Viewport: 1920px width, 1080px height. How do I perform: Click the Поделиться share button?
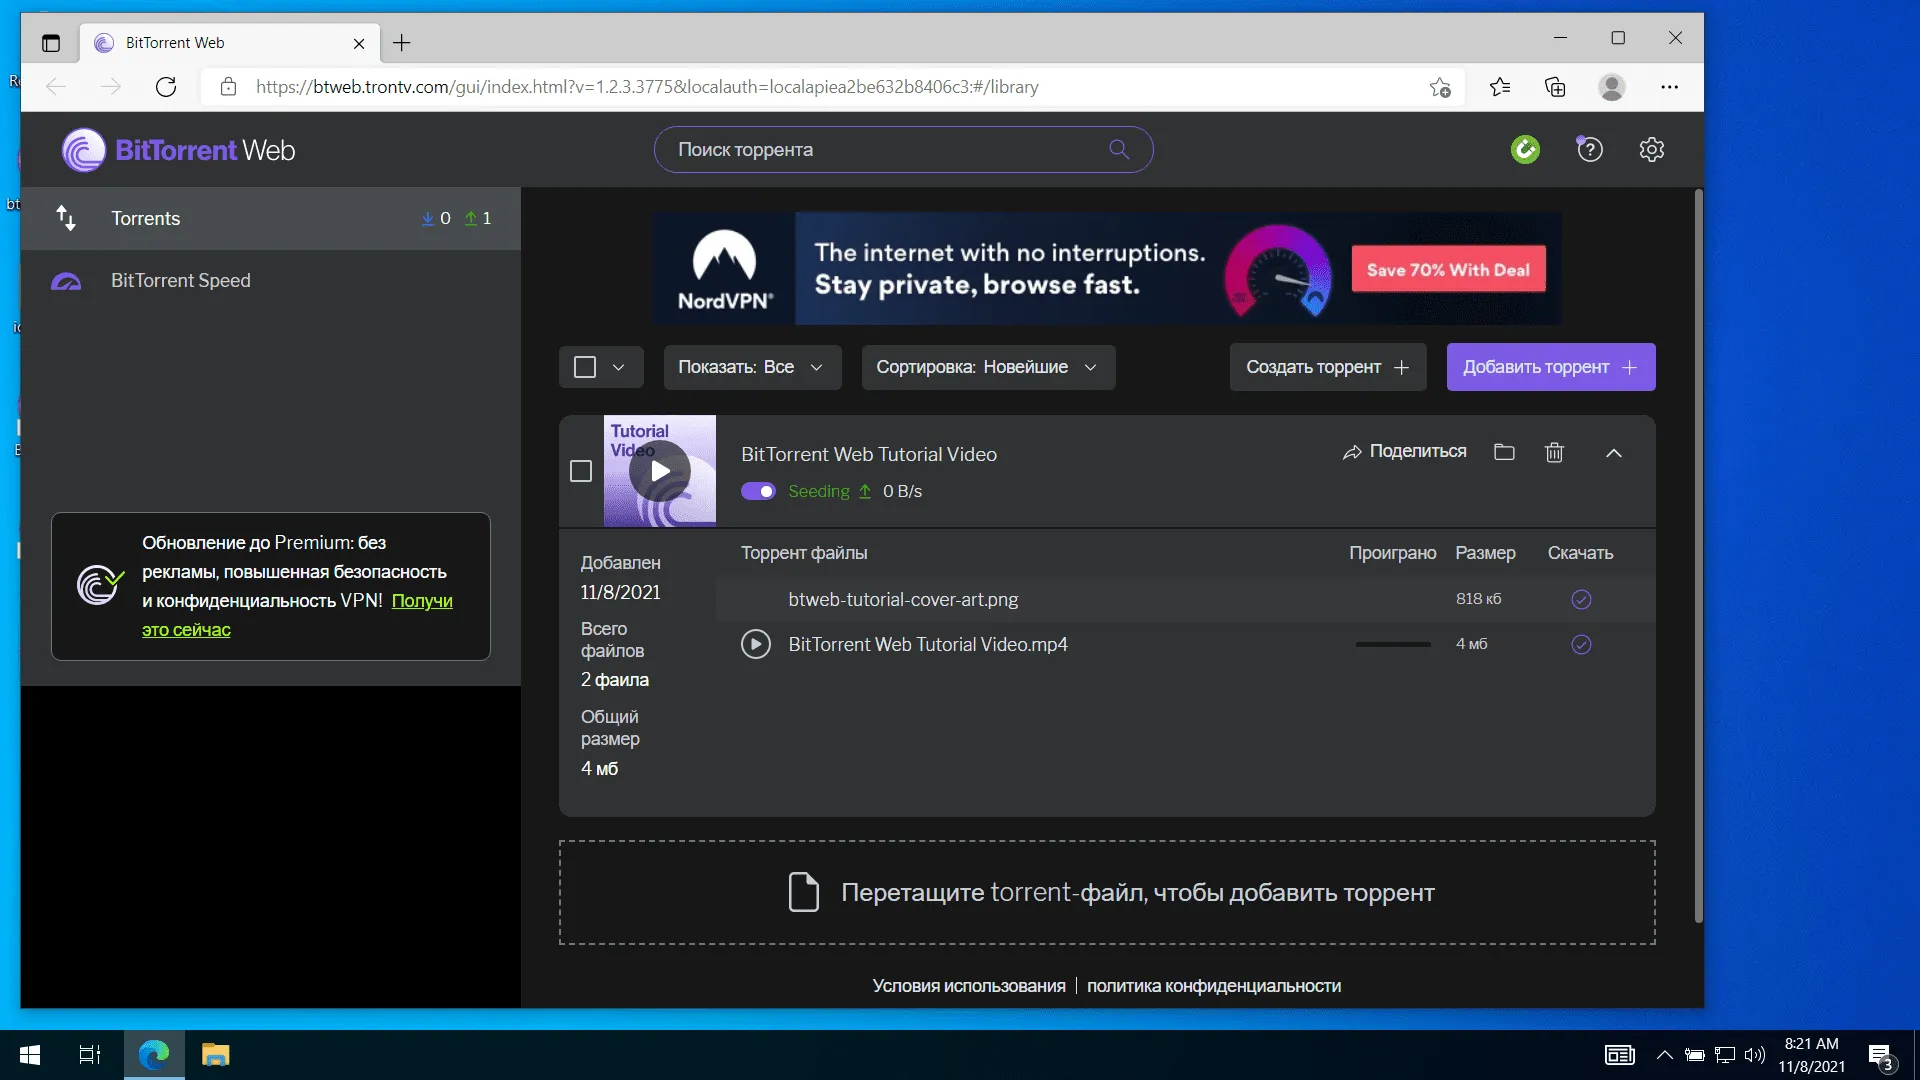tap(1404, 452)
